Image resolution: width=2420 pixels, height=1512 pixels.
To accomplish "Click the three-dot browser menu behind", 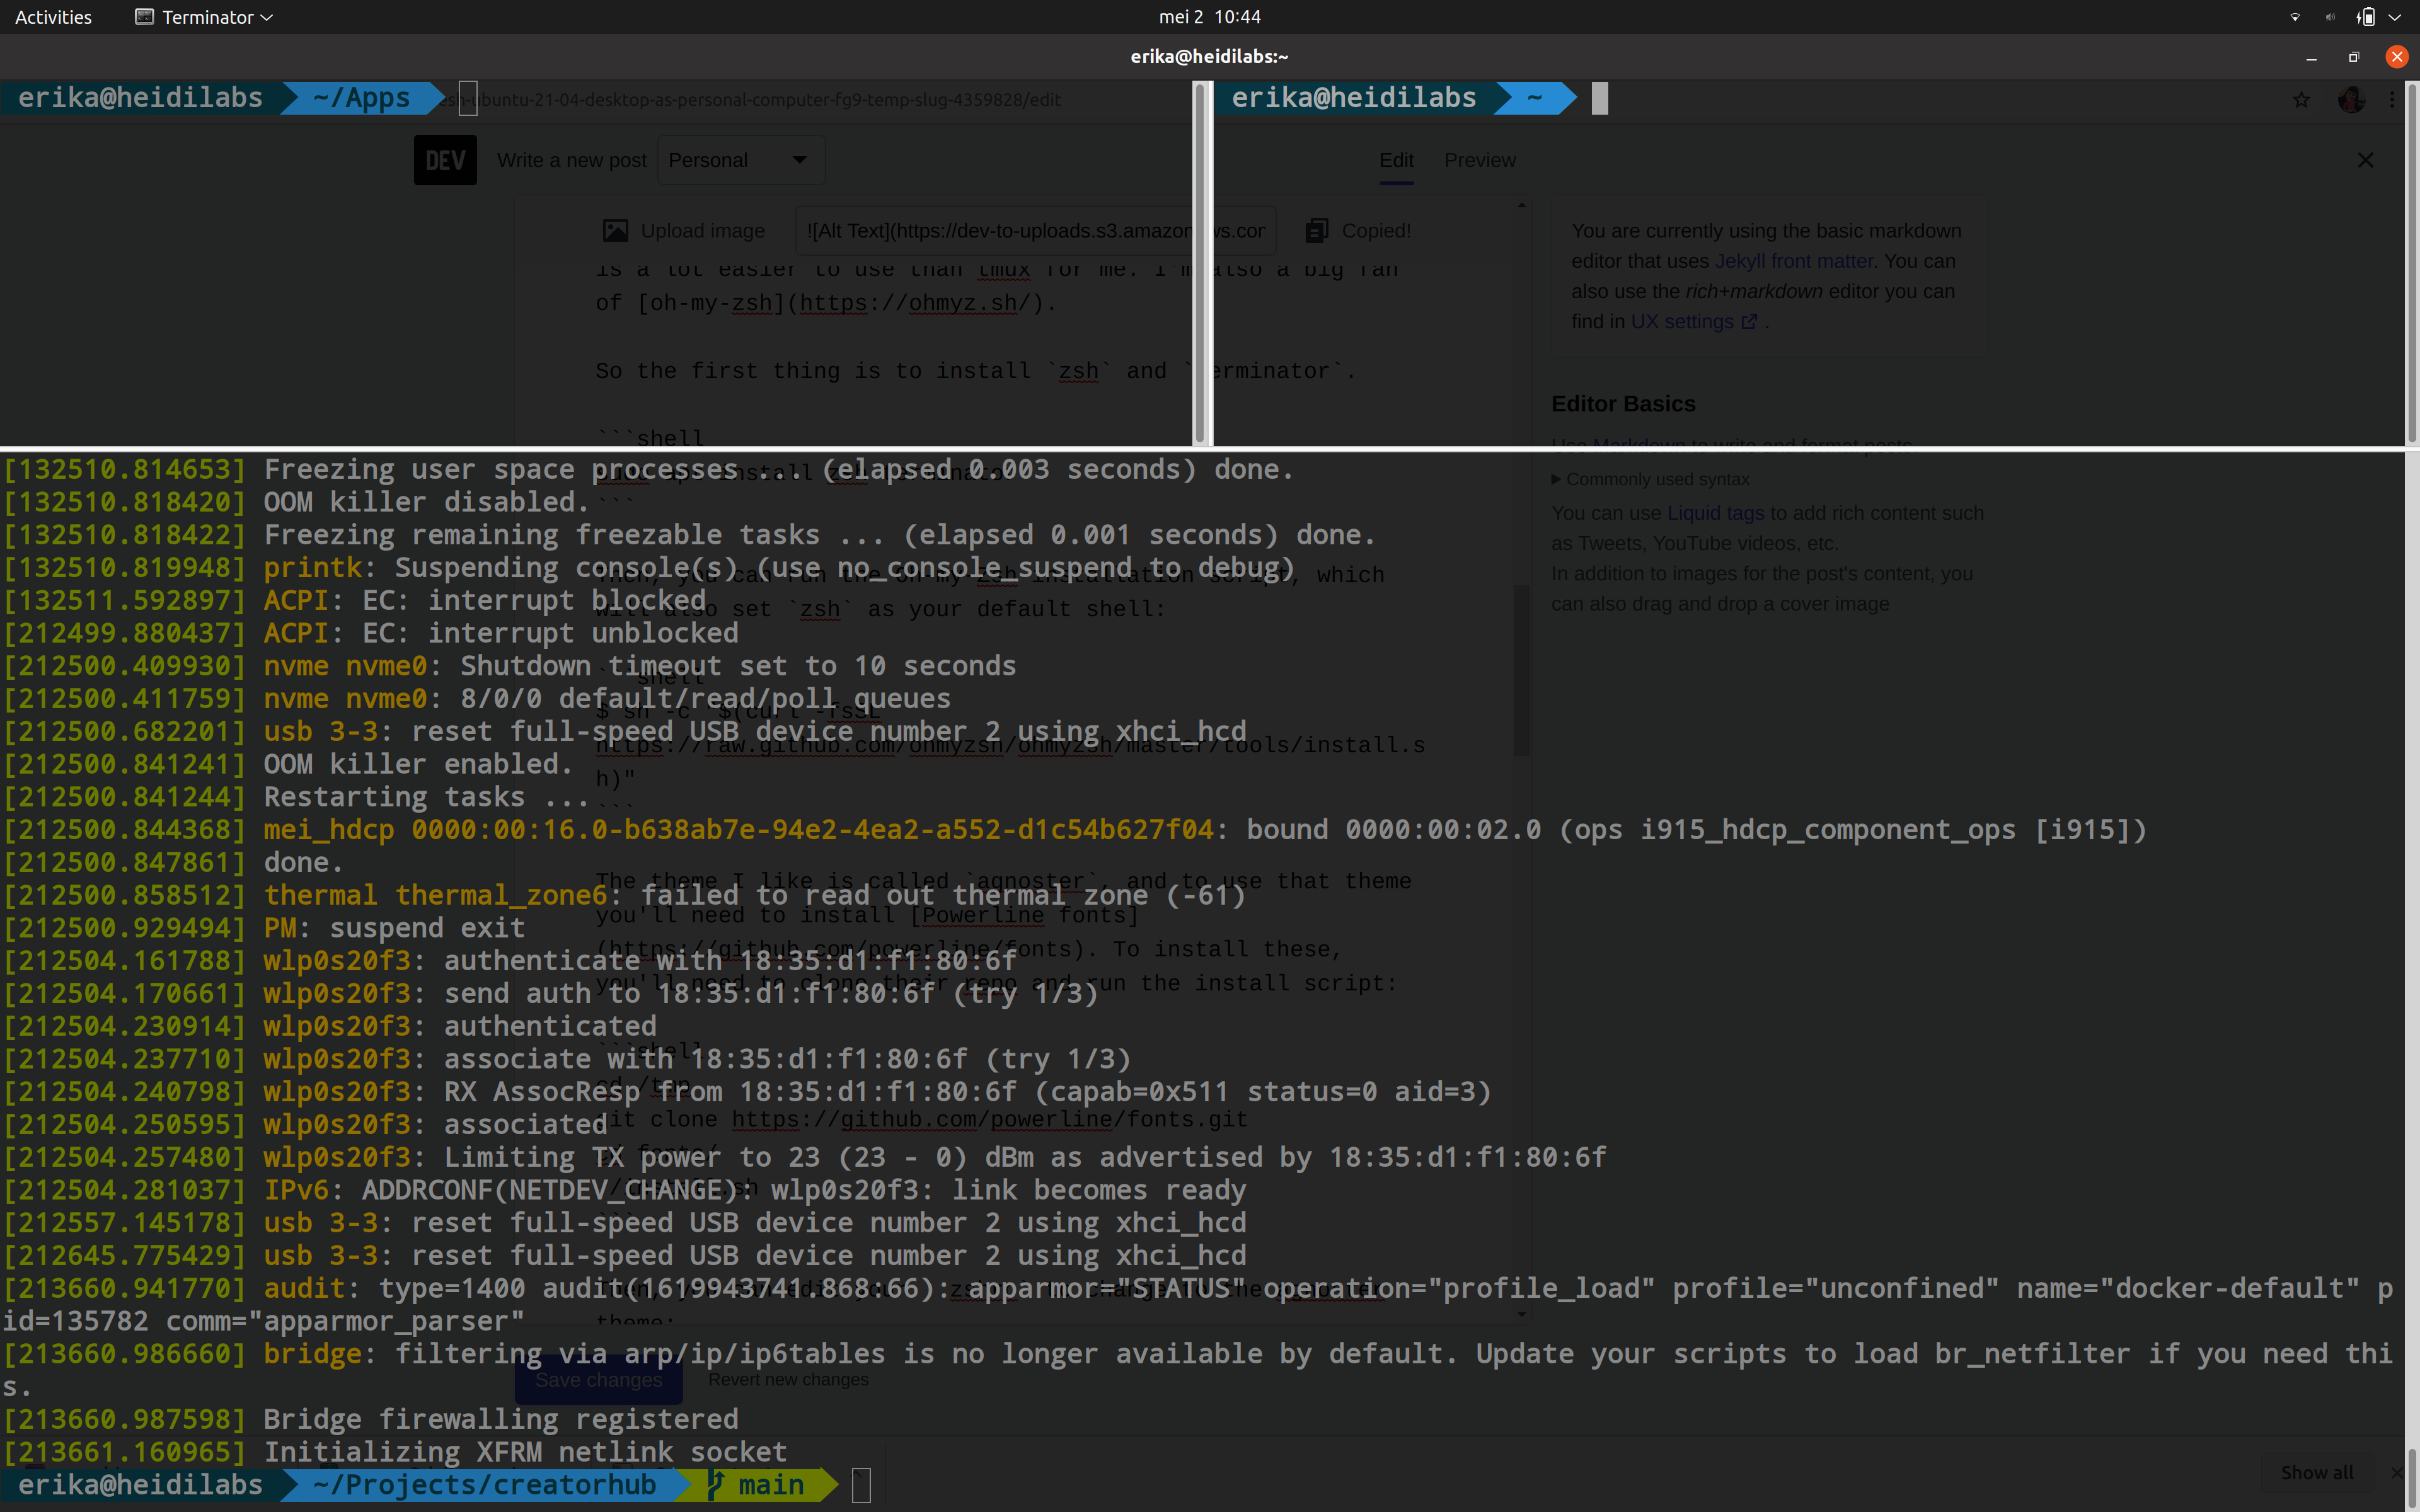I will tap(2392, 99).
